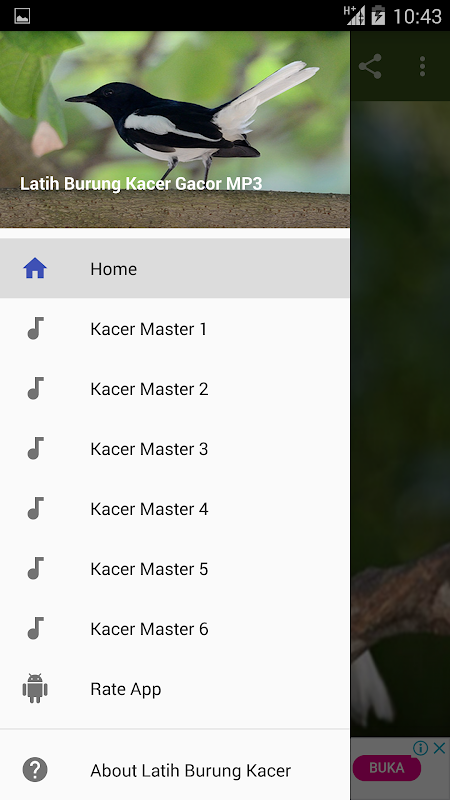Select Home in the navigation drawer
450x800 pixels.
(x=174, y=268)
